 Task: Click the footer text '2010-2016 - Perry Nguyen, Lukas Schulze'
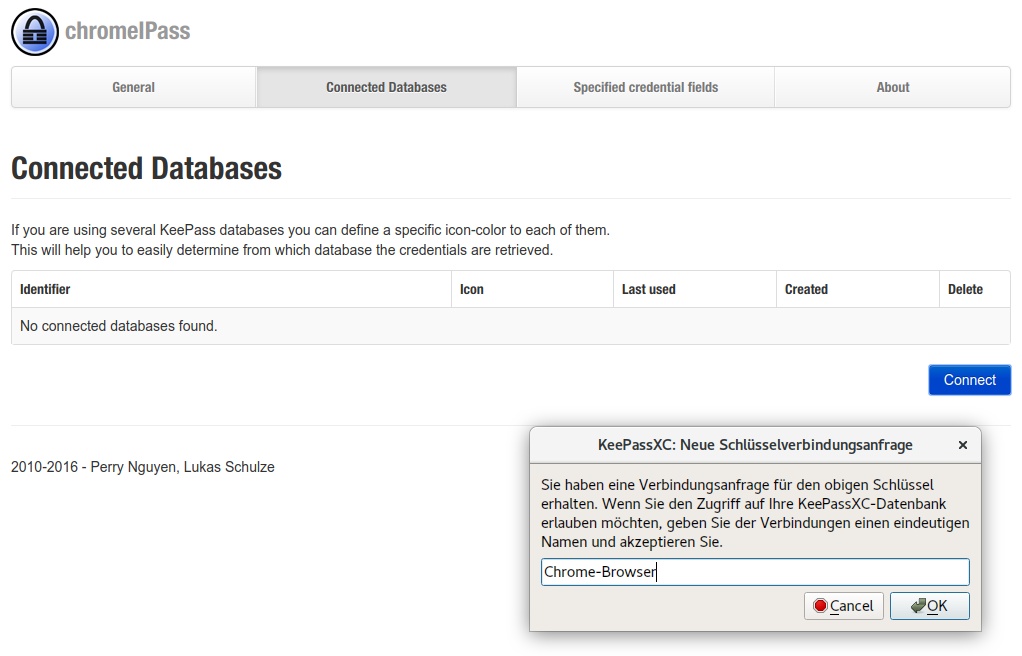pyautogui.click(x=143, y=467)
